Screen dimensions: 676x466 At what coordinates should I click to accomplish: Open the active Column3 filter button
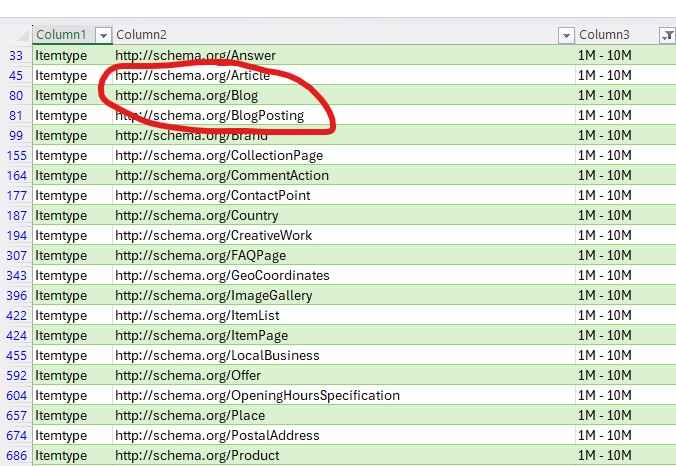click(x=667, y=35)
